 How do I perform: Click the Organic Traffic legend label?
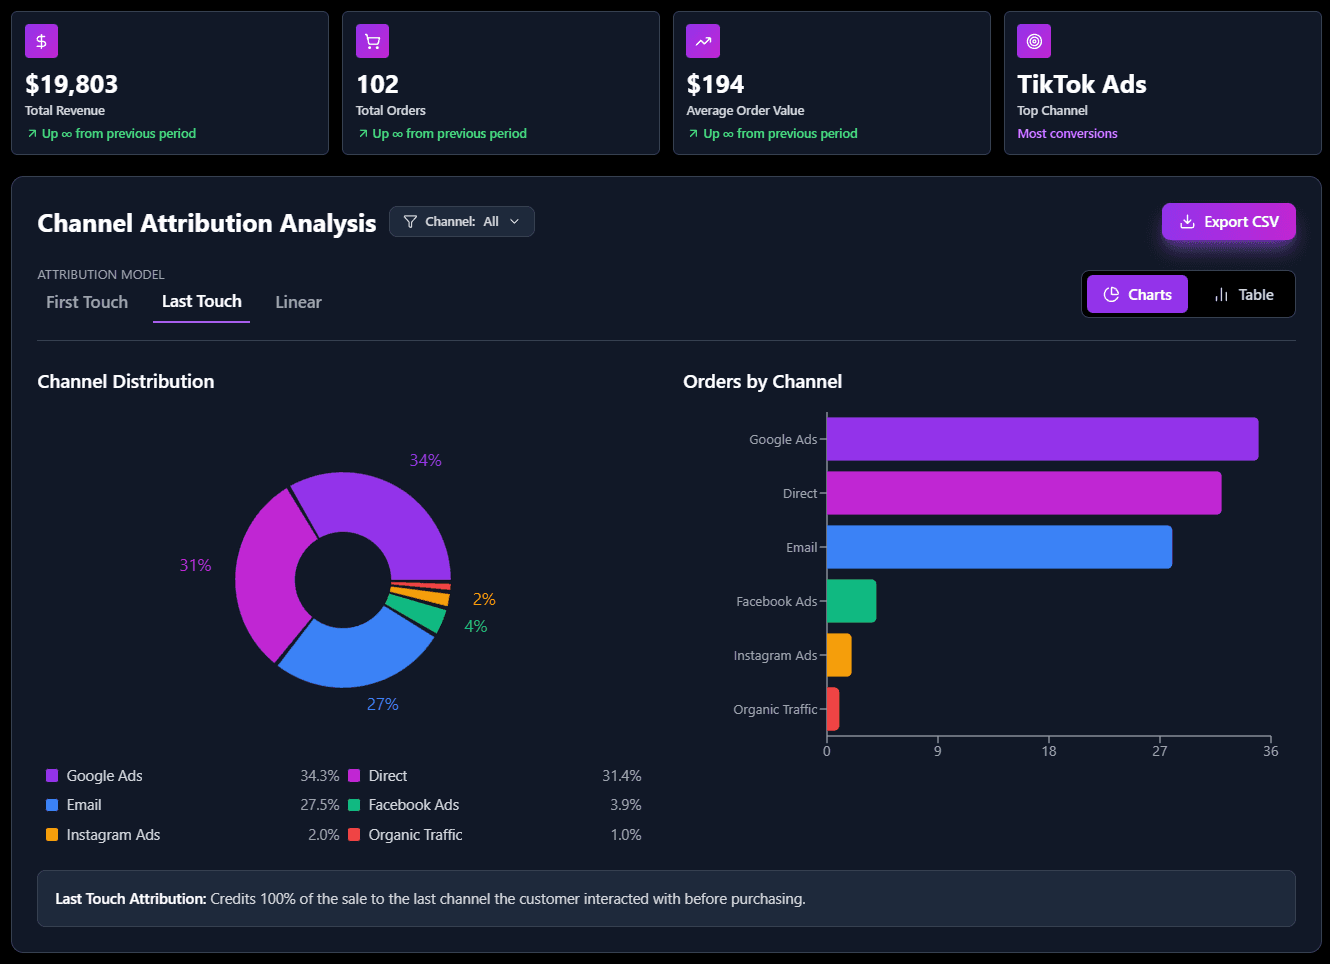point(414,834)
